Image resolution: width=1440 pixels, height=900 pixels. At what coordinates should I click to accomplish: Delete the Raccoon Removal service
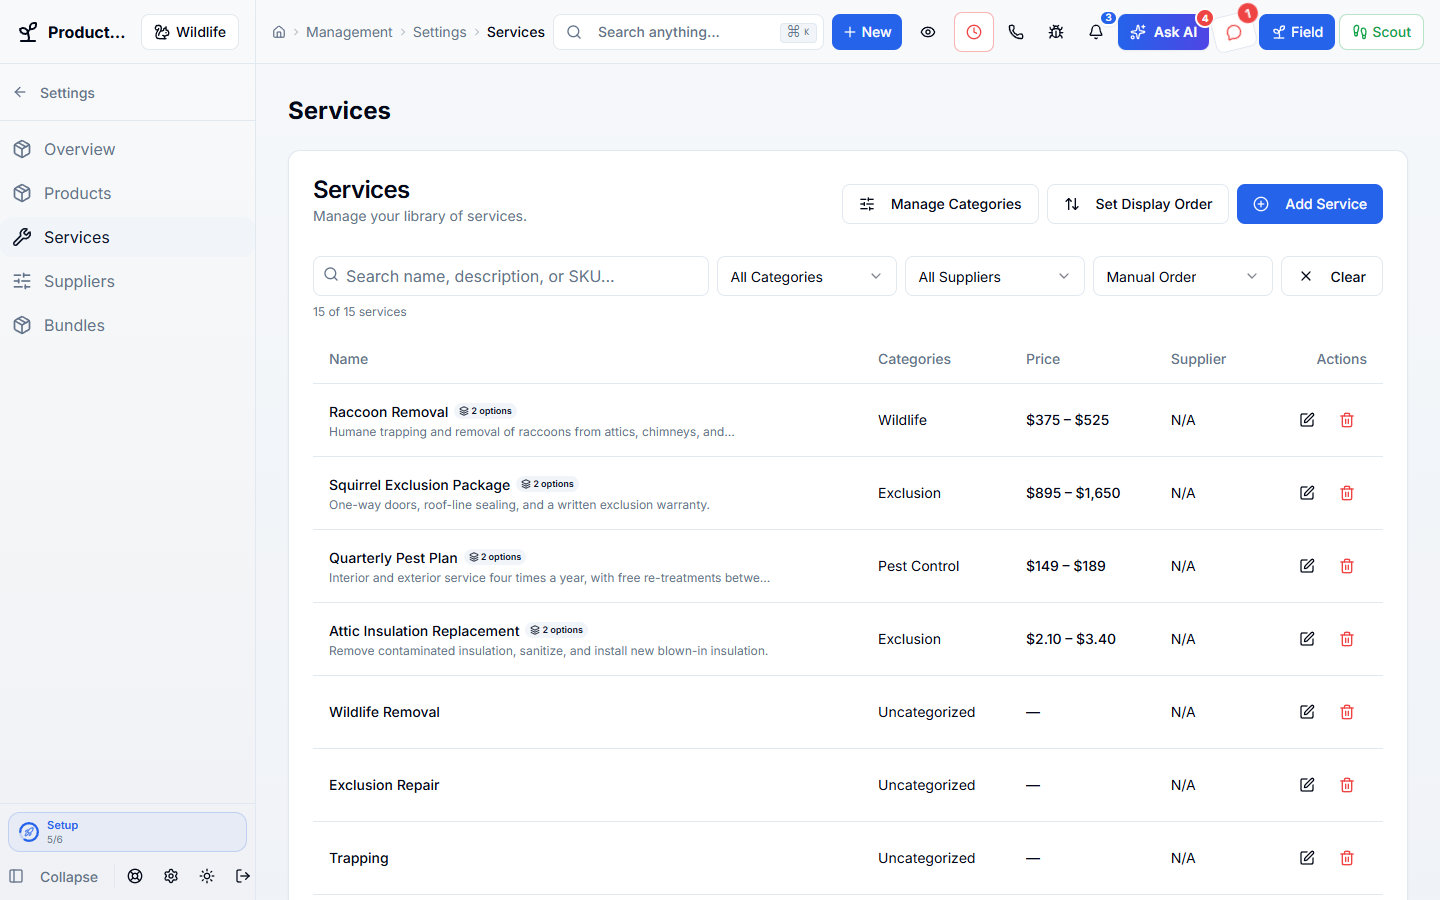[1347, 420]
